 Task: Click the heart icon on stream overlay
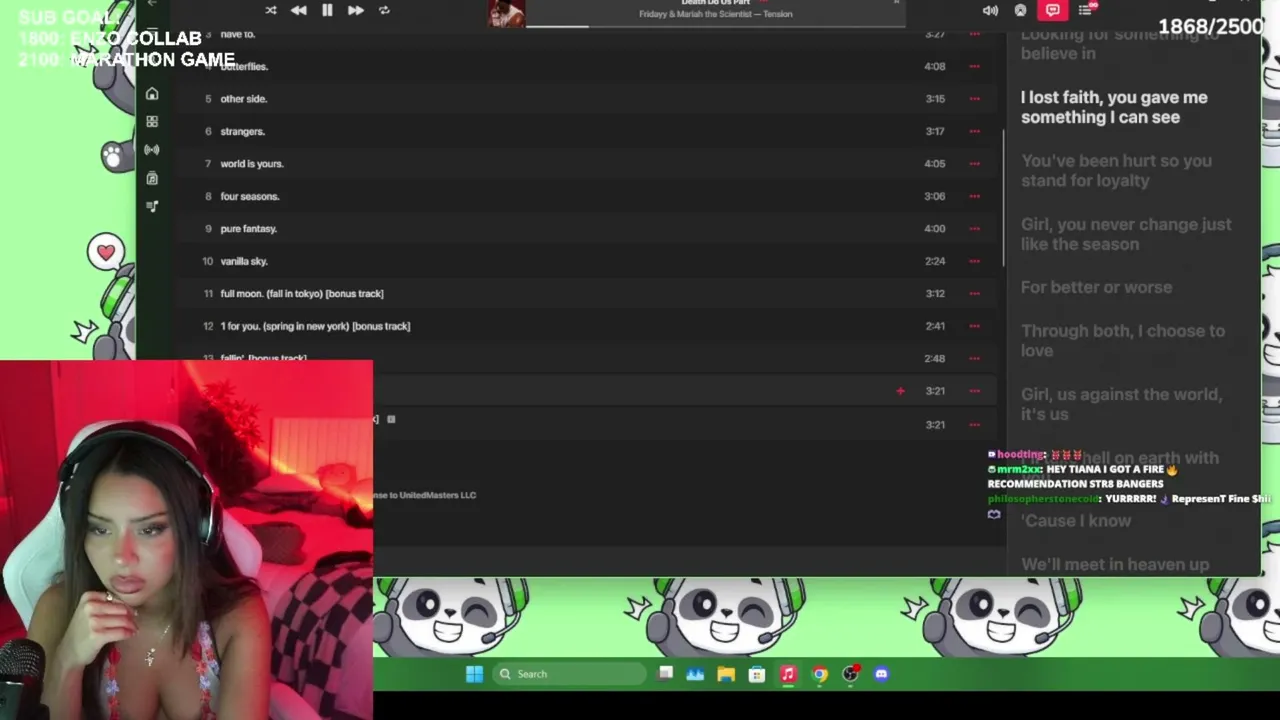(x=105, y=252)
